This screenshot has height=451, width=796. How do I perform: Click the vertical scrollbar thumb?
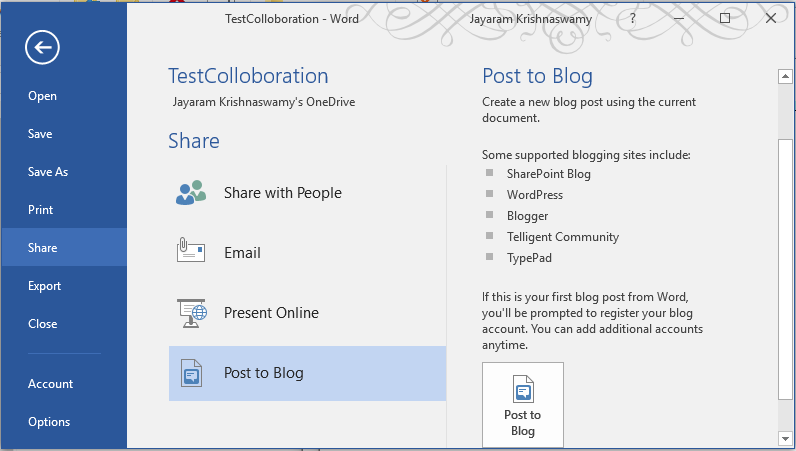pyautogui.click(x=785, y=269)
